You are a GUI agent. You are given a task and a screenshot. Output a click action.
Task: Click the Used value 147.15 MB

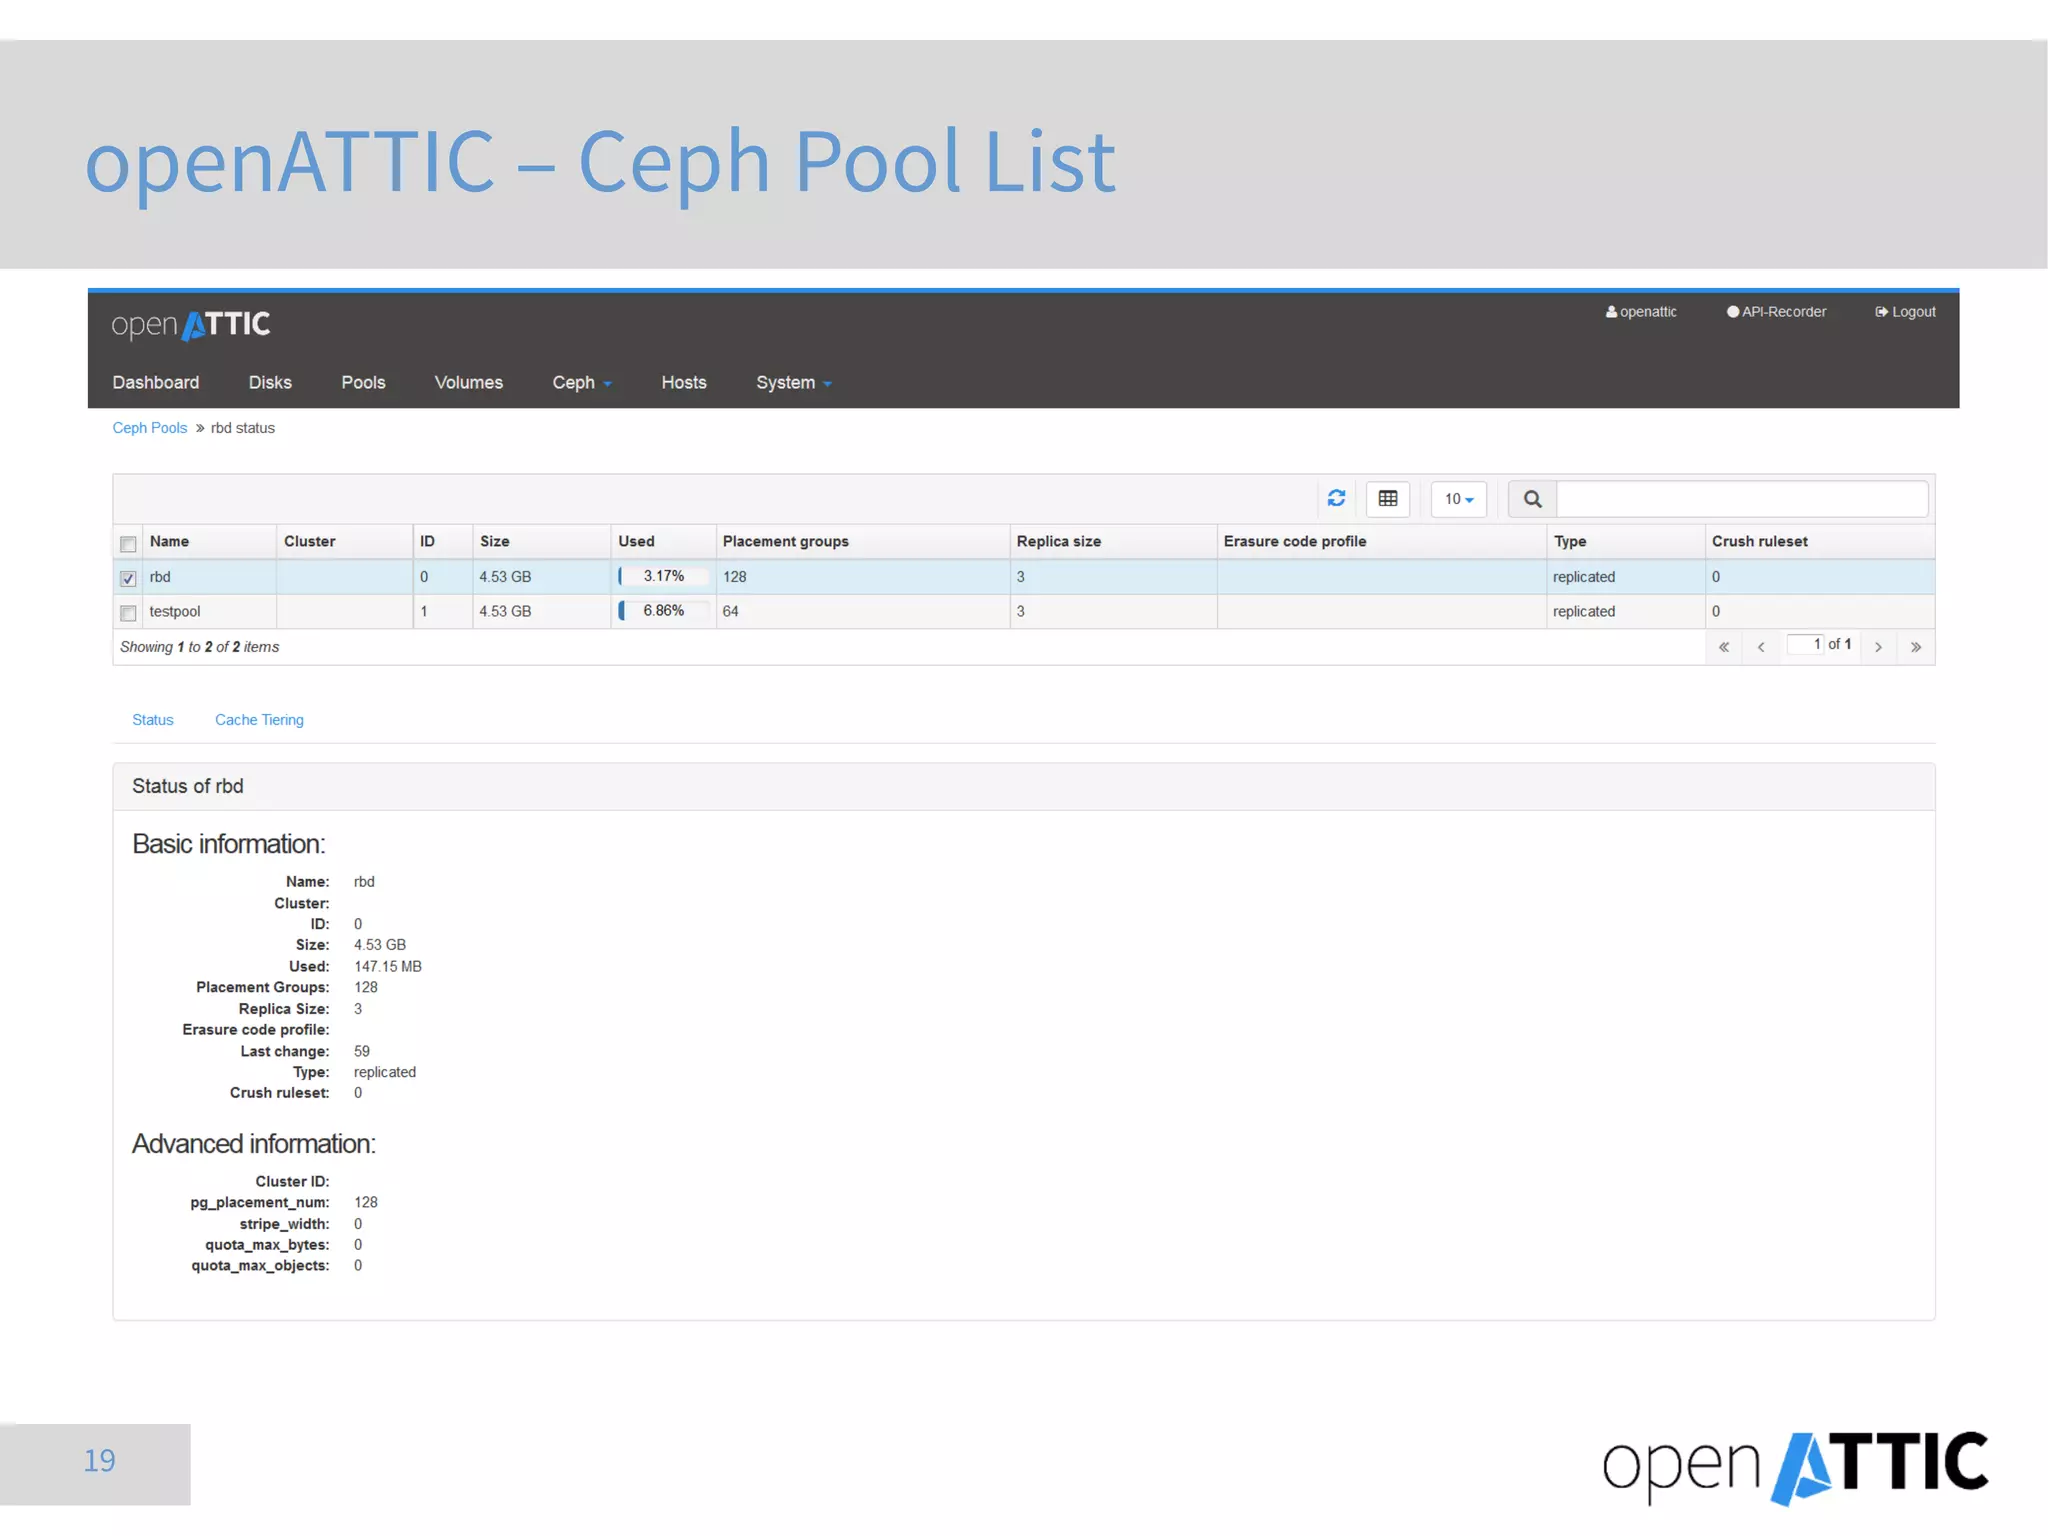(x=388, y=966)
